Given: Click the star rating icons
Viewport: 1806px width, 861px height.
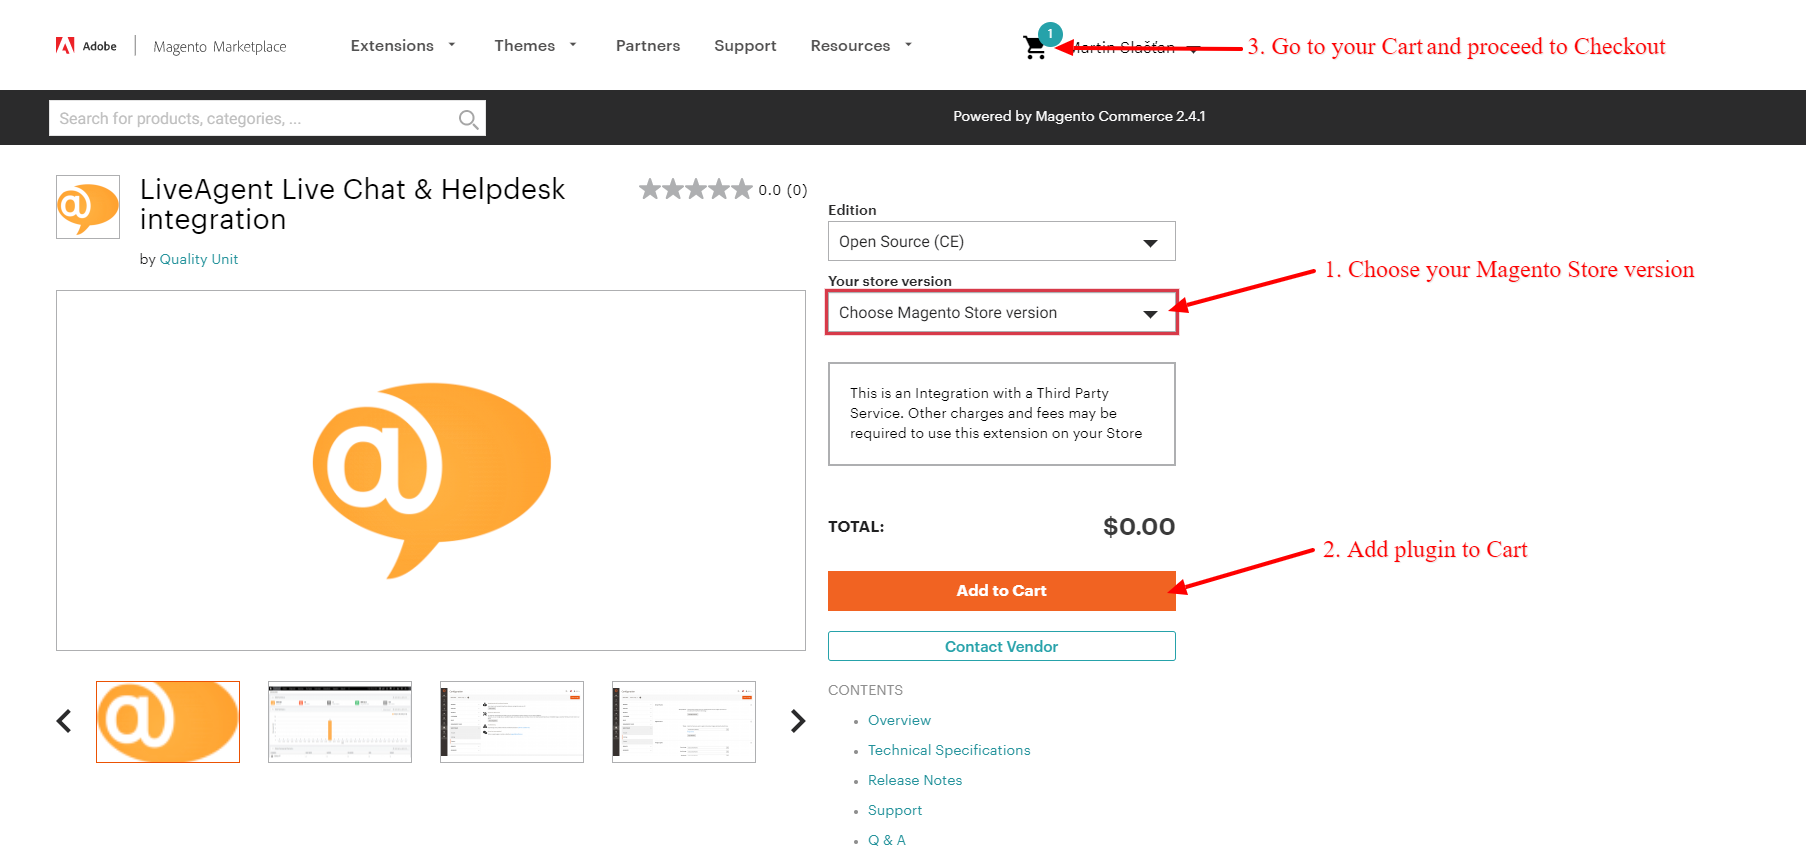Looking at the screenshot, I should [x=695, y=189].
